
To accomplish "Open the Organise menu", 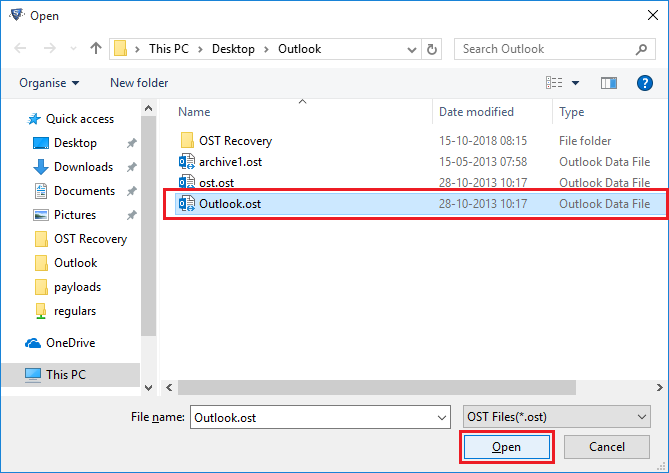I will click(x=49, y=83).
